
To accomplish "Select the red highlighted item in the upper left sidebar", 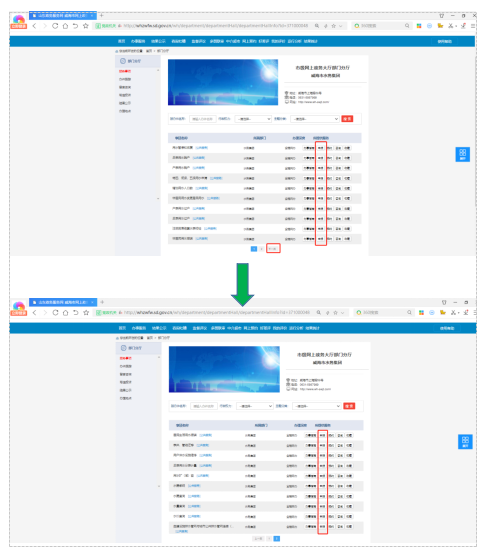I will click(x=125, y=71).
